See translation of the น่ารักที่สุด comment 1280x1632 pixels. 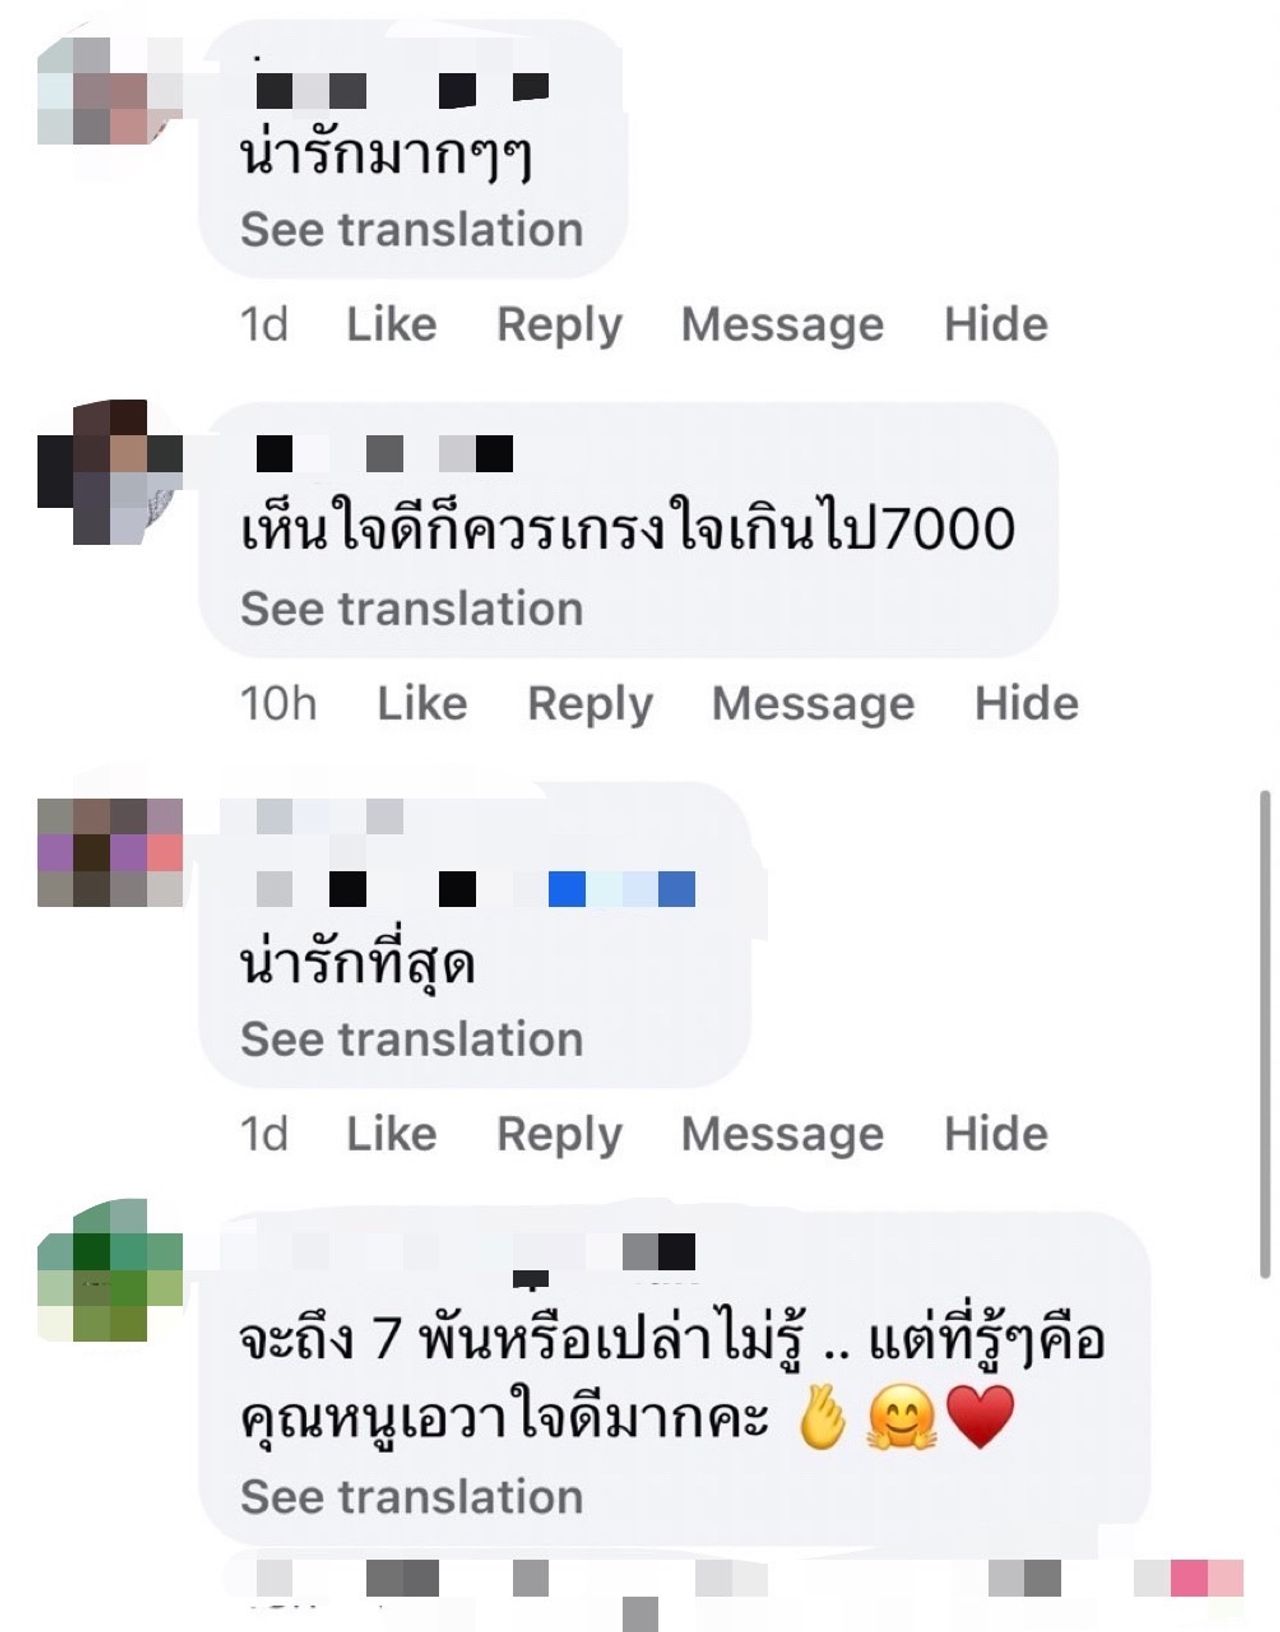pos(411,1040)
